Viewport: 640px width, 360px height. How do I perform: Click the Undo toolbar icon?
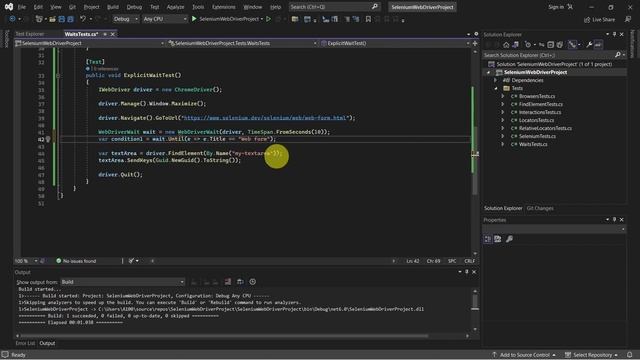point(83,19)
